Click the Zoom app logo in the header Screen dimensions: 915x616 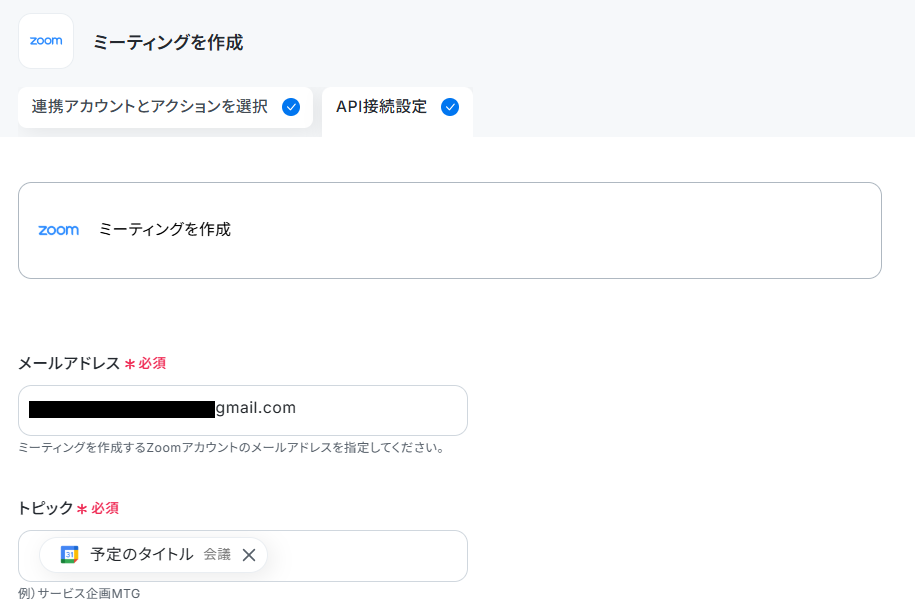[x=46, y=41]
